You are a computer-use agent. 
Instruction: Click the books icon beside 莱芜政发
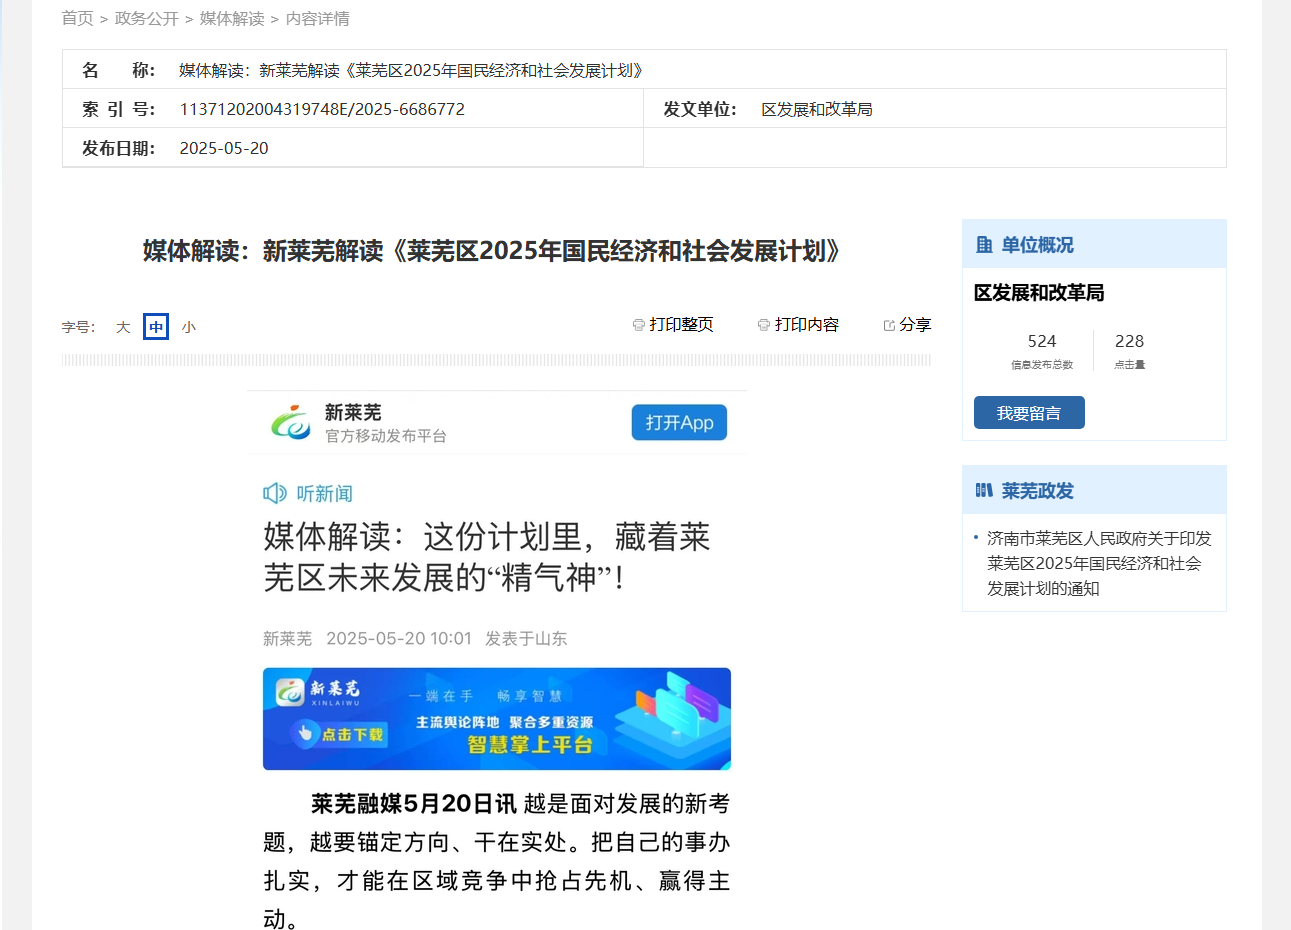985,491
